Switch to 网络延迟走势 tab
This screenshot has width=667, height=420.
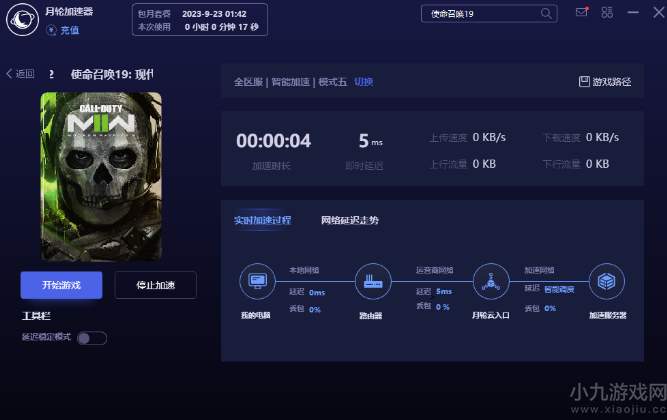coord(350,220)
